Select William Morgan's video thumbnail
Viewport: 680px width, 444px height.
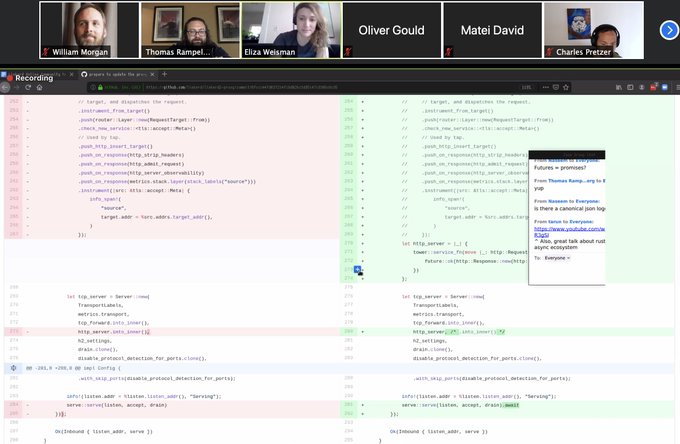click(89, 30)
